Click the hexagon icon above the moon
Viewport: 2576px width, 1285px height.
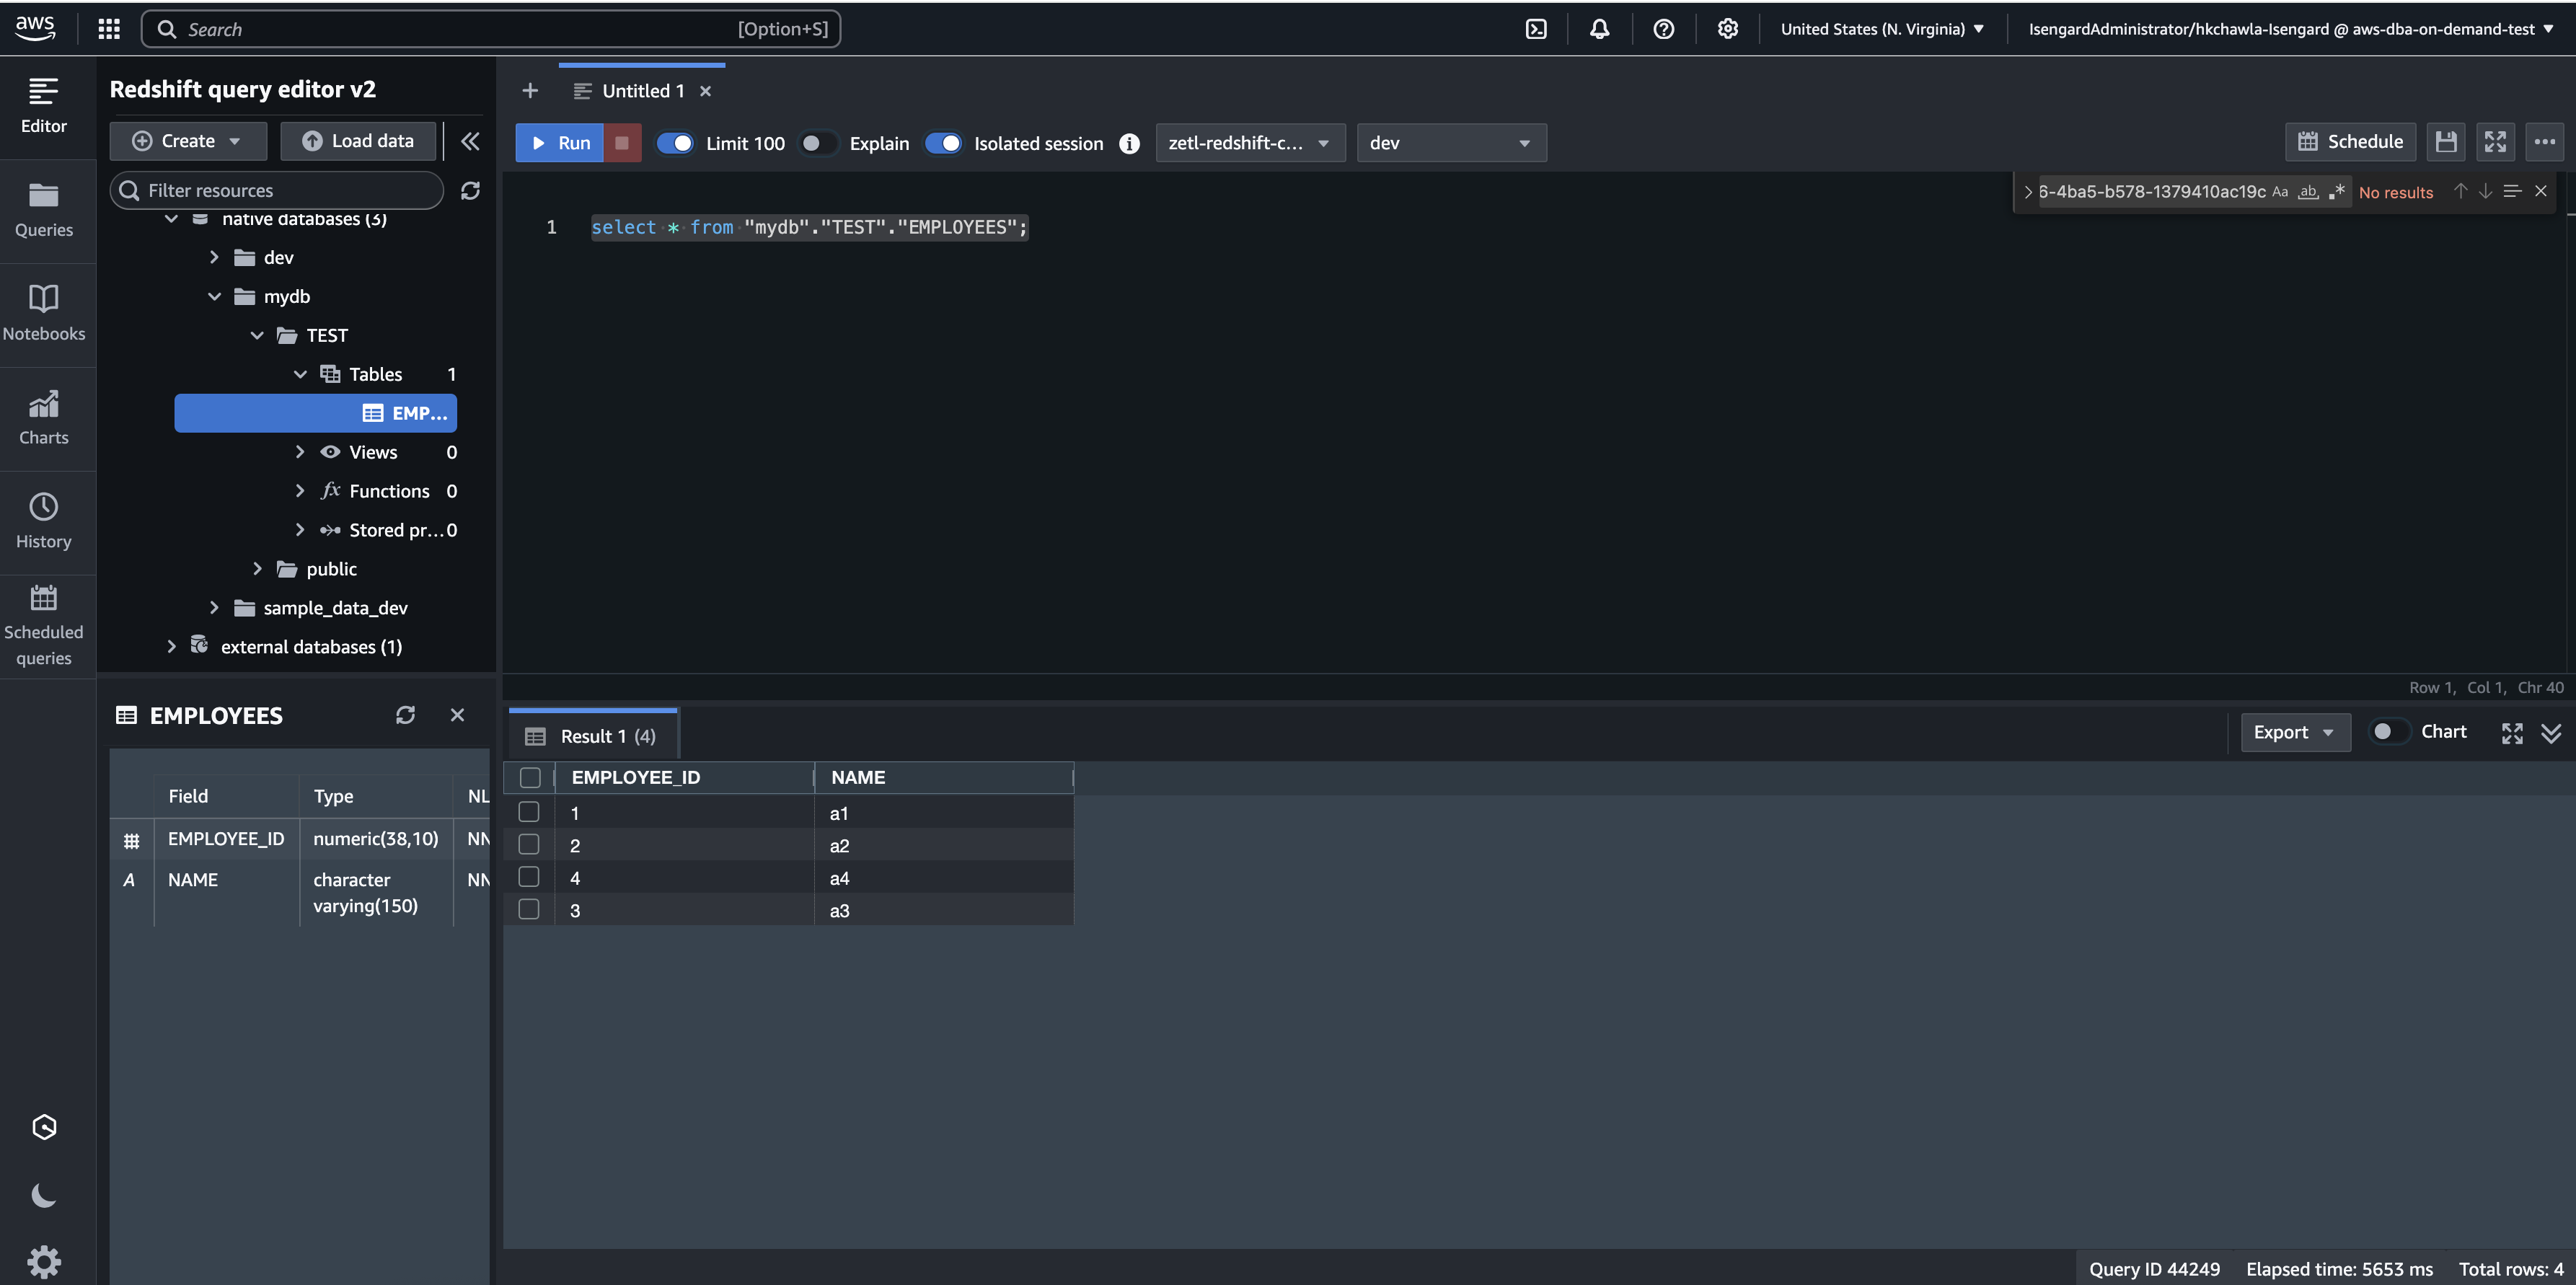(x=44, y=1127)
